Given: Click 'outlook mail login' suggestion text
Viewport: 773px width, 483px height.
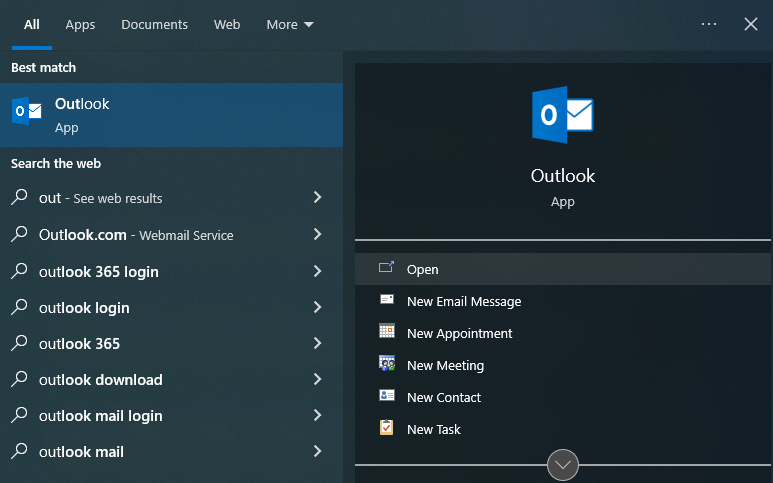Looking at the screenshot, I should pyautogui.click(x=101, y=415).
